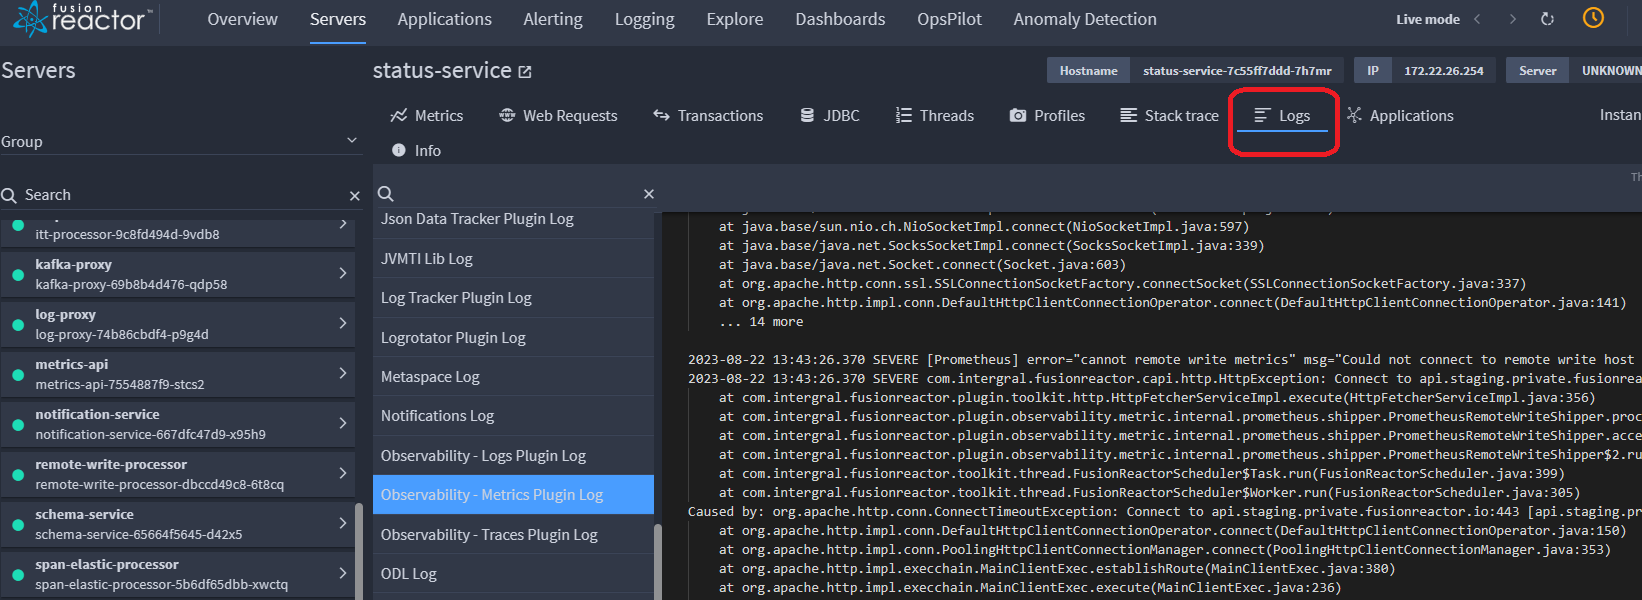Expand the remote-write-processor server entry
The image size is (1642, 600).
343,473
